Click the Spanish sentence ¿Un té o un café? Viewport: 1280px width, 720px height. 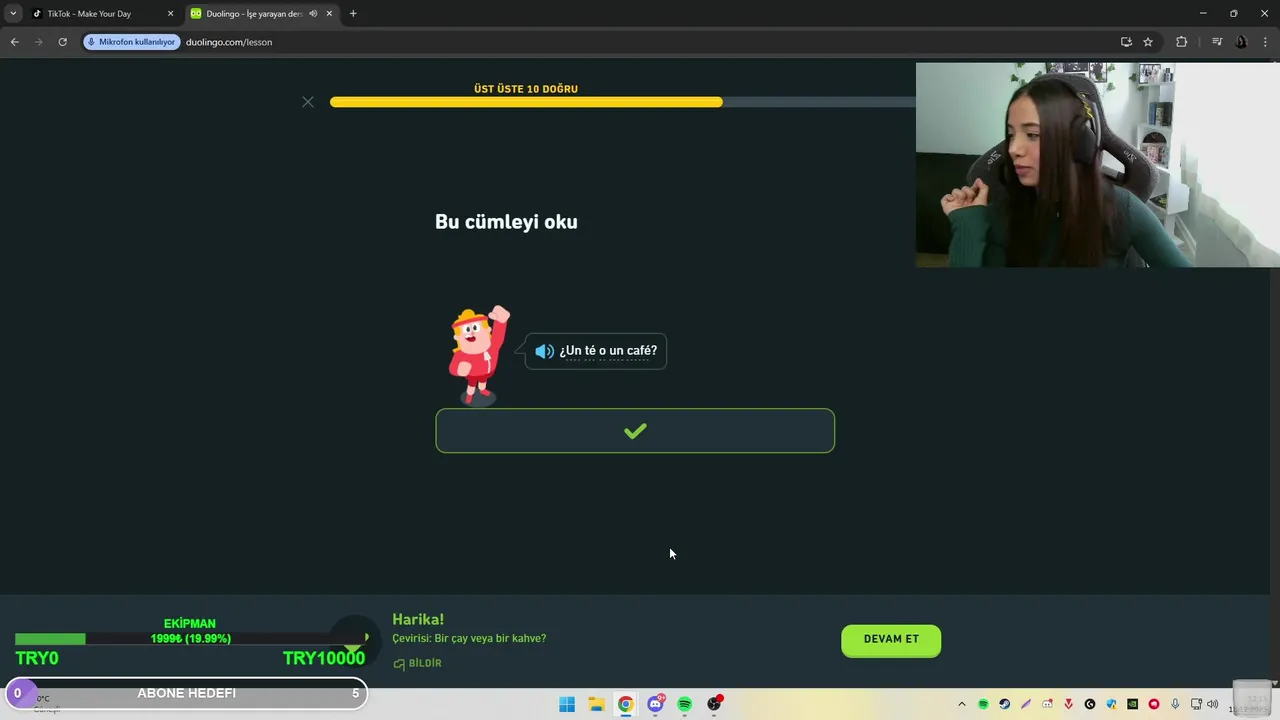click(x=608, y=351)
